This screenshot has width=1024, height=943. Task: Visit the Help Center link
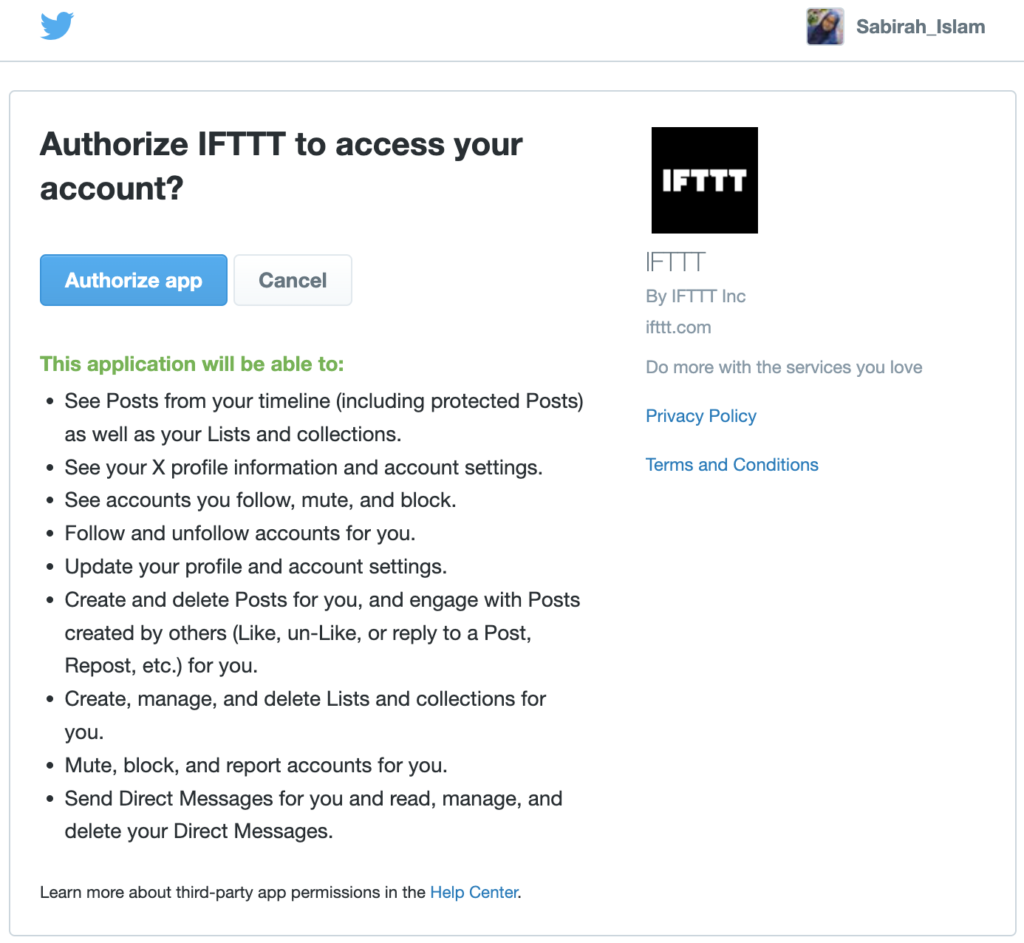[474, 892]
